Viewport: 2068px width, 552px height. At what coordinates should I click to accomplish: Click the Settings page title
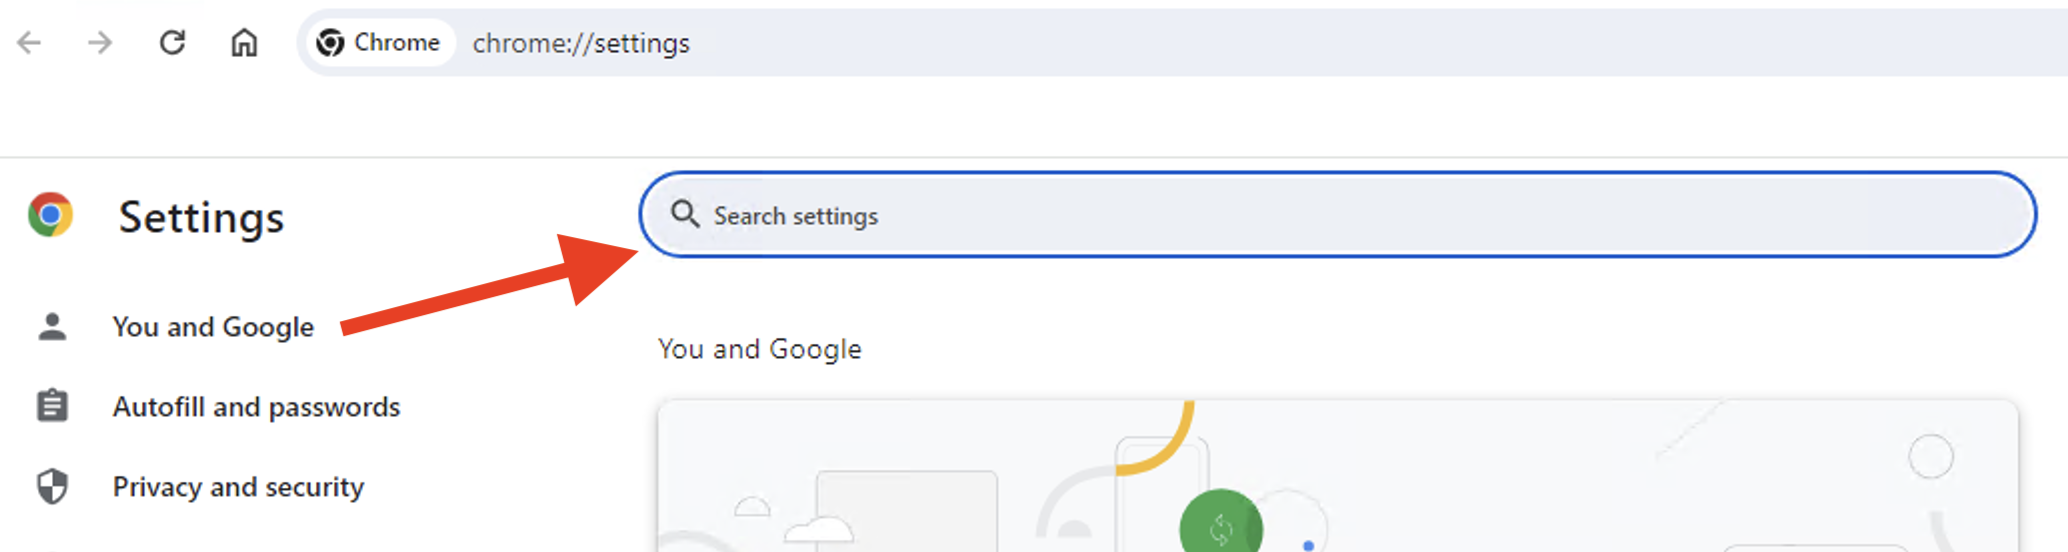pos(201,218)
